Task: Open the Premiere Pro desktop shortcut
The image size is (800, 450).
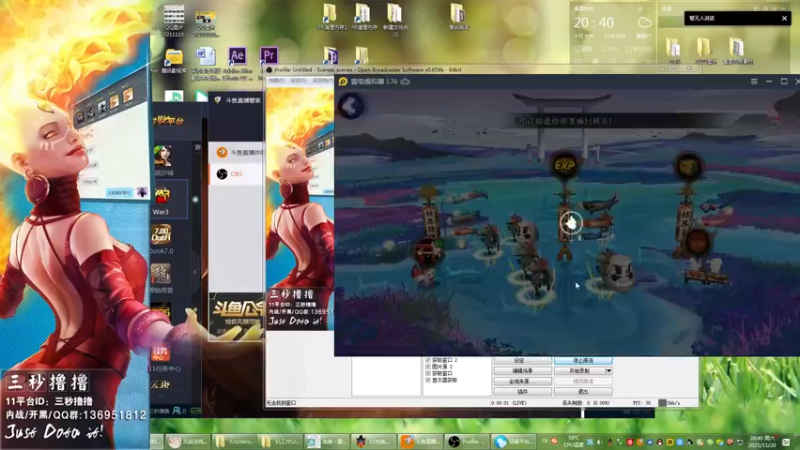Action: 268,55
